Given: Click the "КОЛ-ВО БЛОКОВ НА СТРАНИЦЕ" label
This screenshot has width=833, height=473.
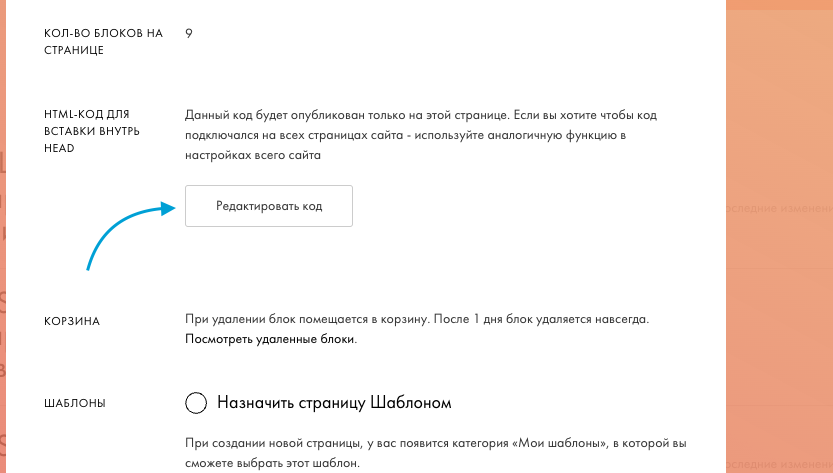Looking at the screenshot, I should coord(103,41).
